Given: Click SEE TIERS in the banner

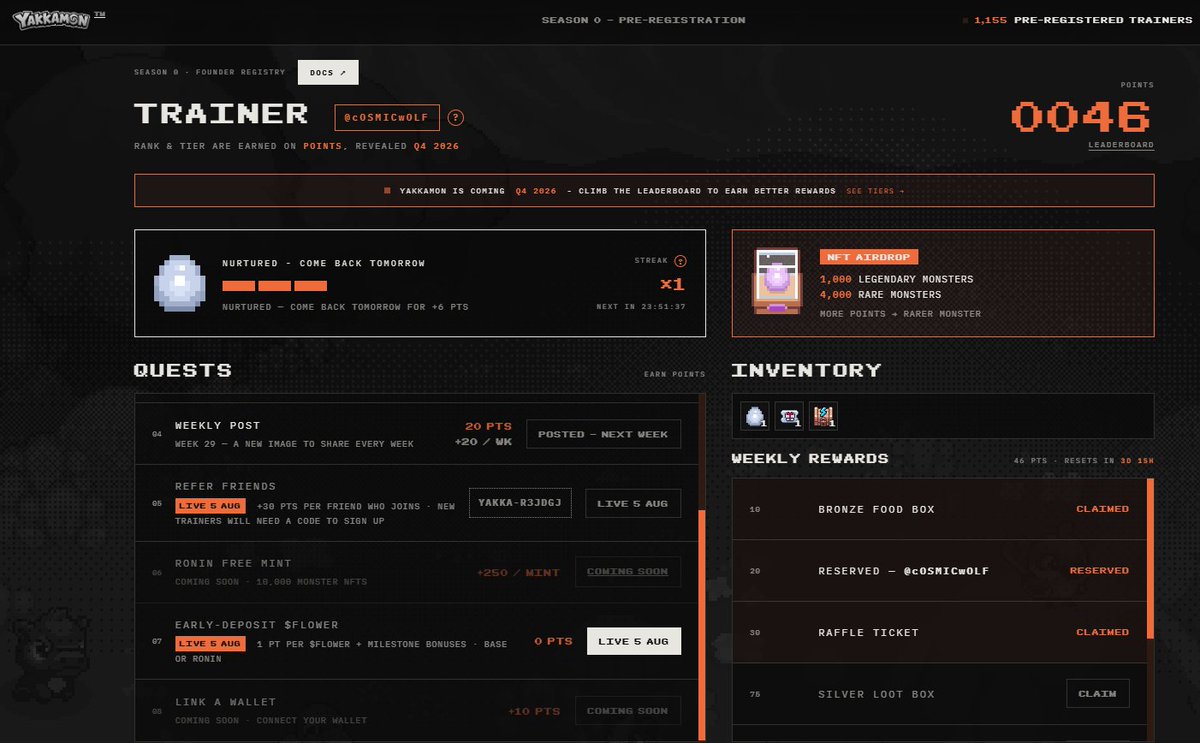Looking at the screenshot, I should (x=875, y=190).
